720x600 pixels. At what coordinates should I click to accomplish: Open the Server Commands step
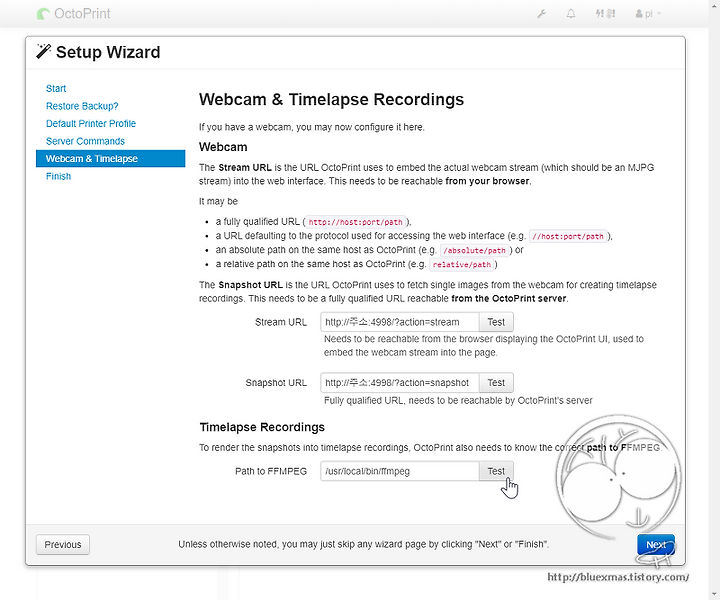coord(85,141)
